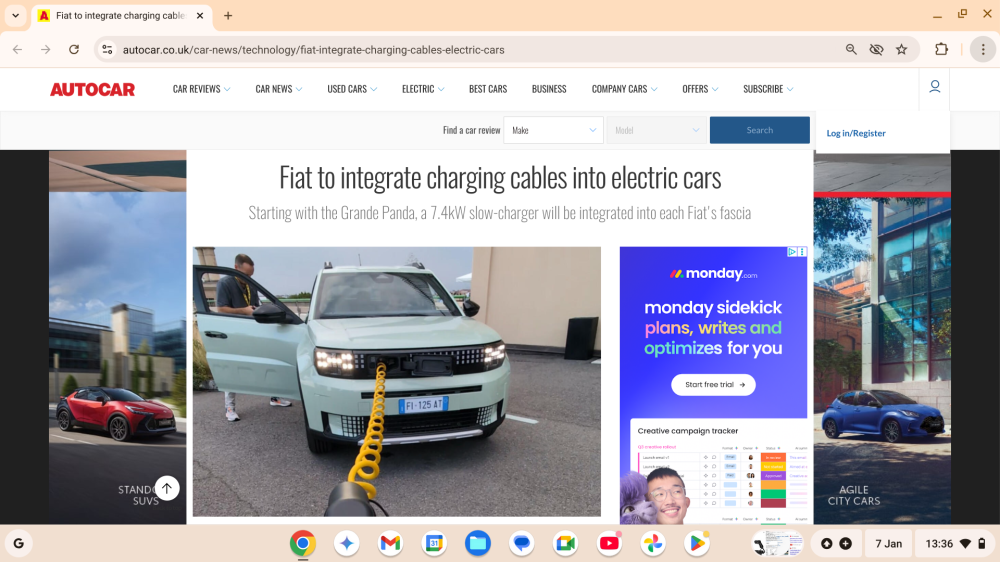Open the Files app from shelf
1000x562 pixels.
point(478,544)
